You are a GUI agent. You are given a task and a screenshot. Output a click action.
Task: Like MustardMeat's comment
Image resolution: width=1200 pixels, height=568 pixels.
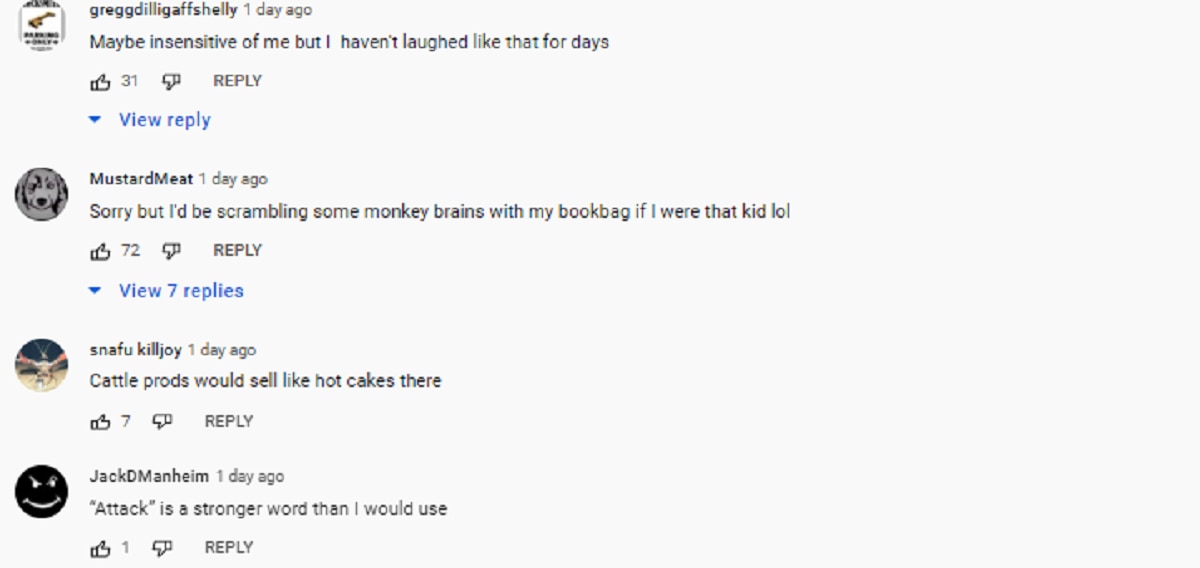[100, 251]
